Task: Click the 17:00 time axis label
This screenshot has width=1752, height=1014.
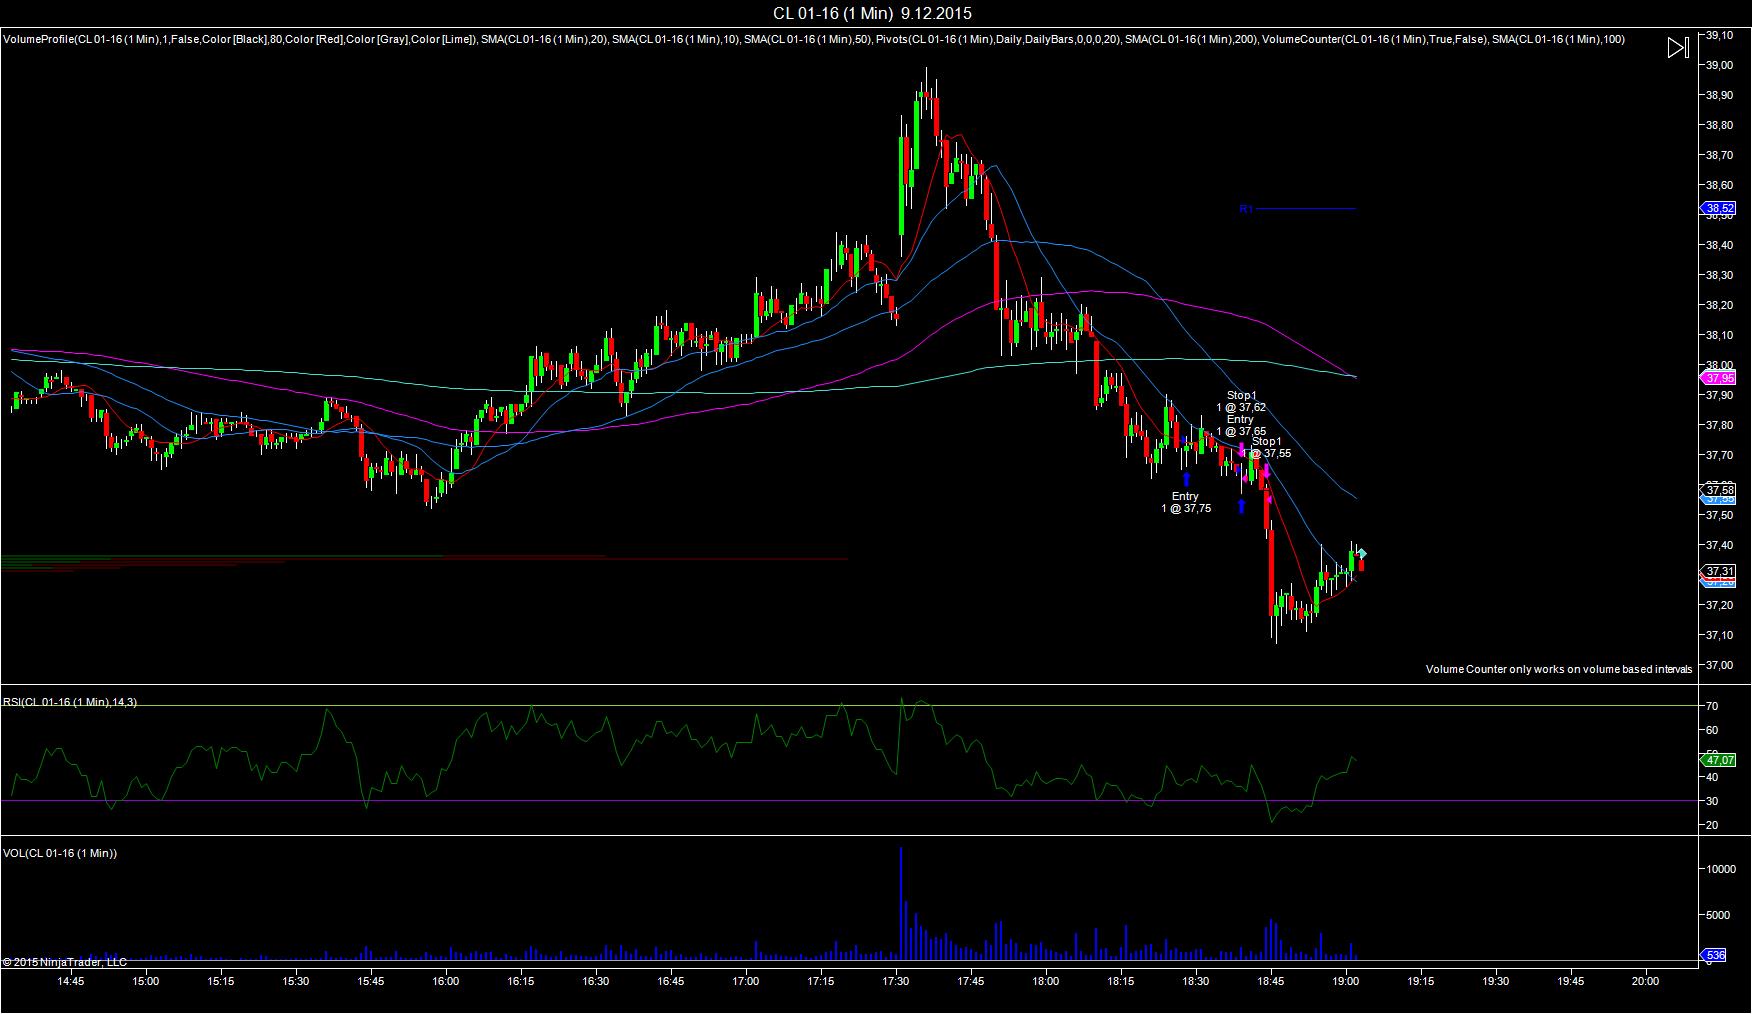Action: pyautogui.click(x=746, y=981)
